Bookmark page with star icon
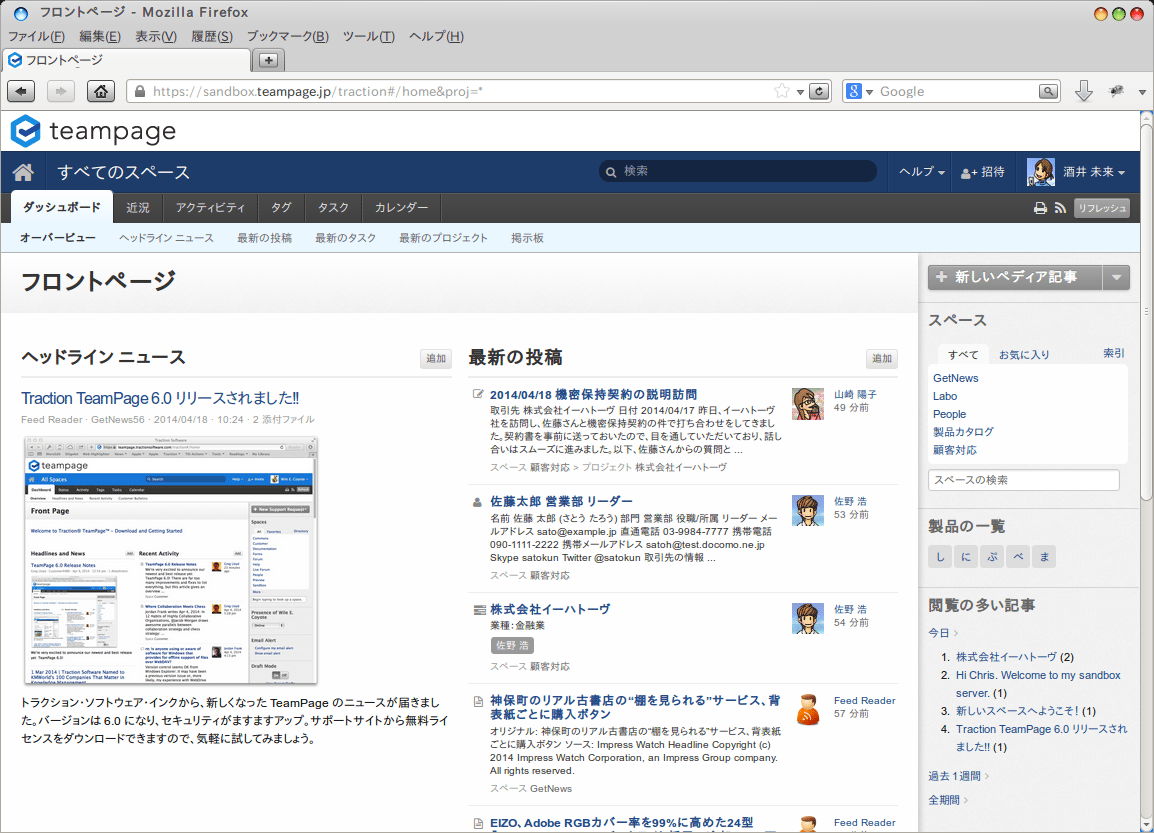 coord(782,91)
